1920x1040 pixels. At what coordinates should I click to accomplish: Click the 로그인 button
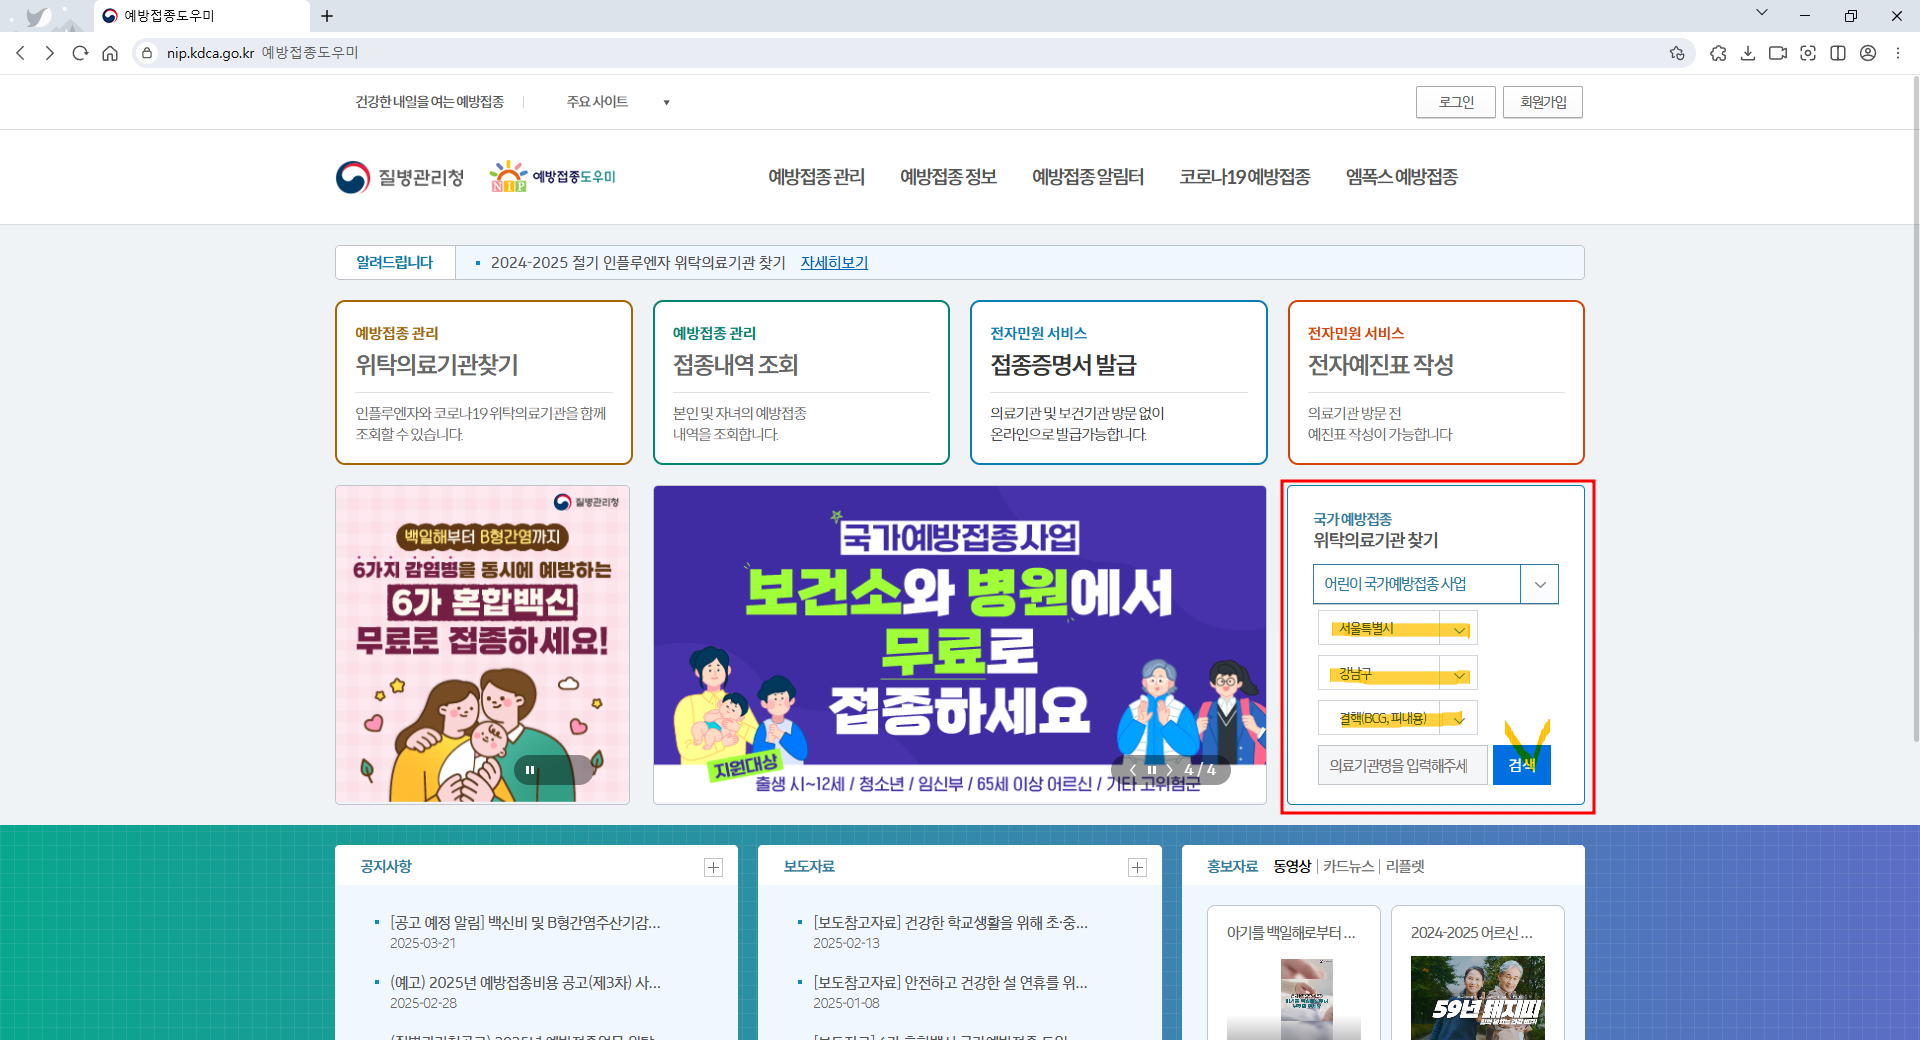coord(1456,102)
